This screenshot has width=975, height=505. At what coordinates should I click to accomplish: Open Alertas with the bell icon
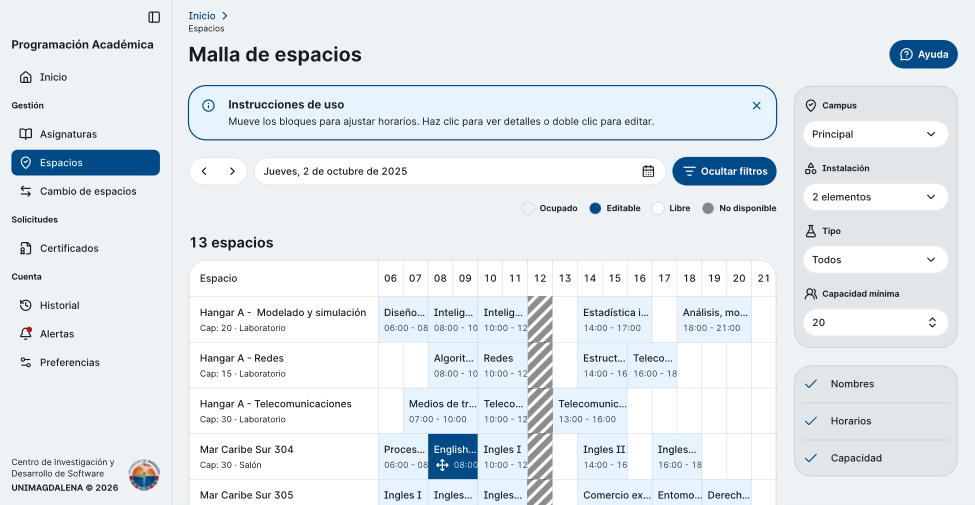click(x=25, y=334)
